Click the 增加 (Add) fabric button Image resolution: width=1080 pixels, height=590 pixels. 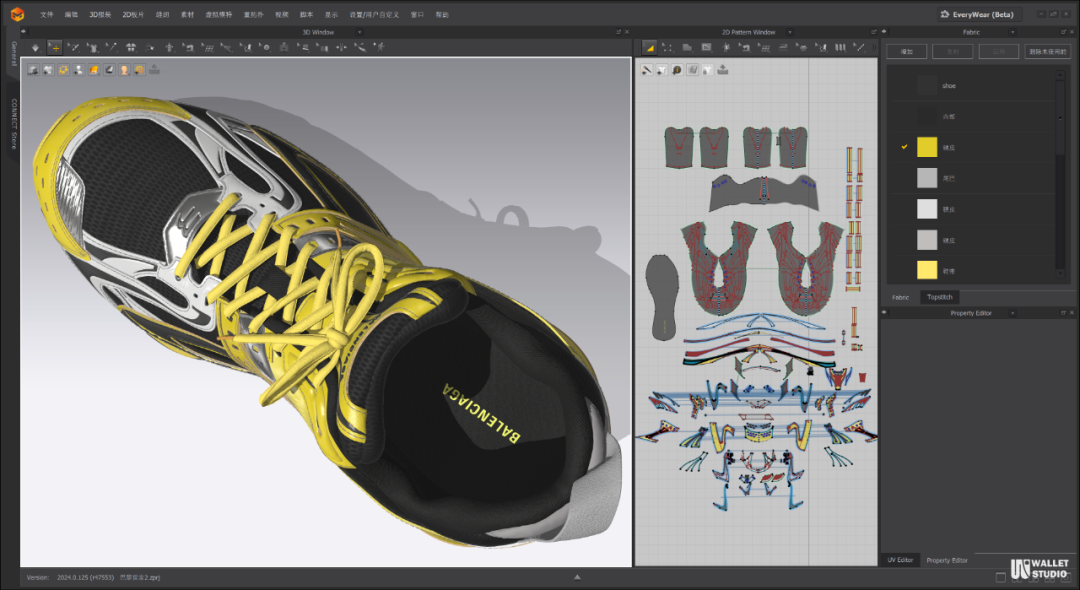click(906, 52)
